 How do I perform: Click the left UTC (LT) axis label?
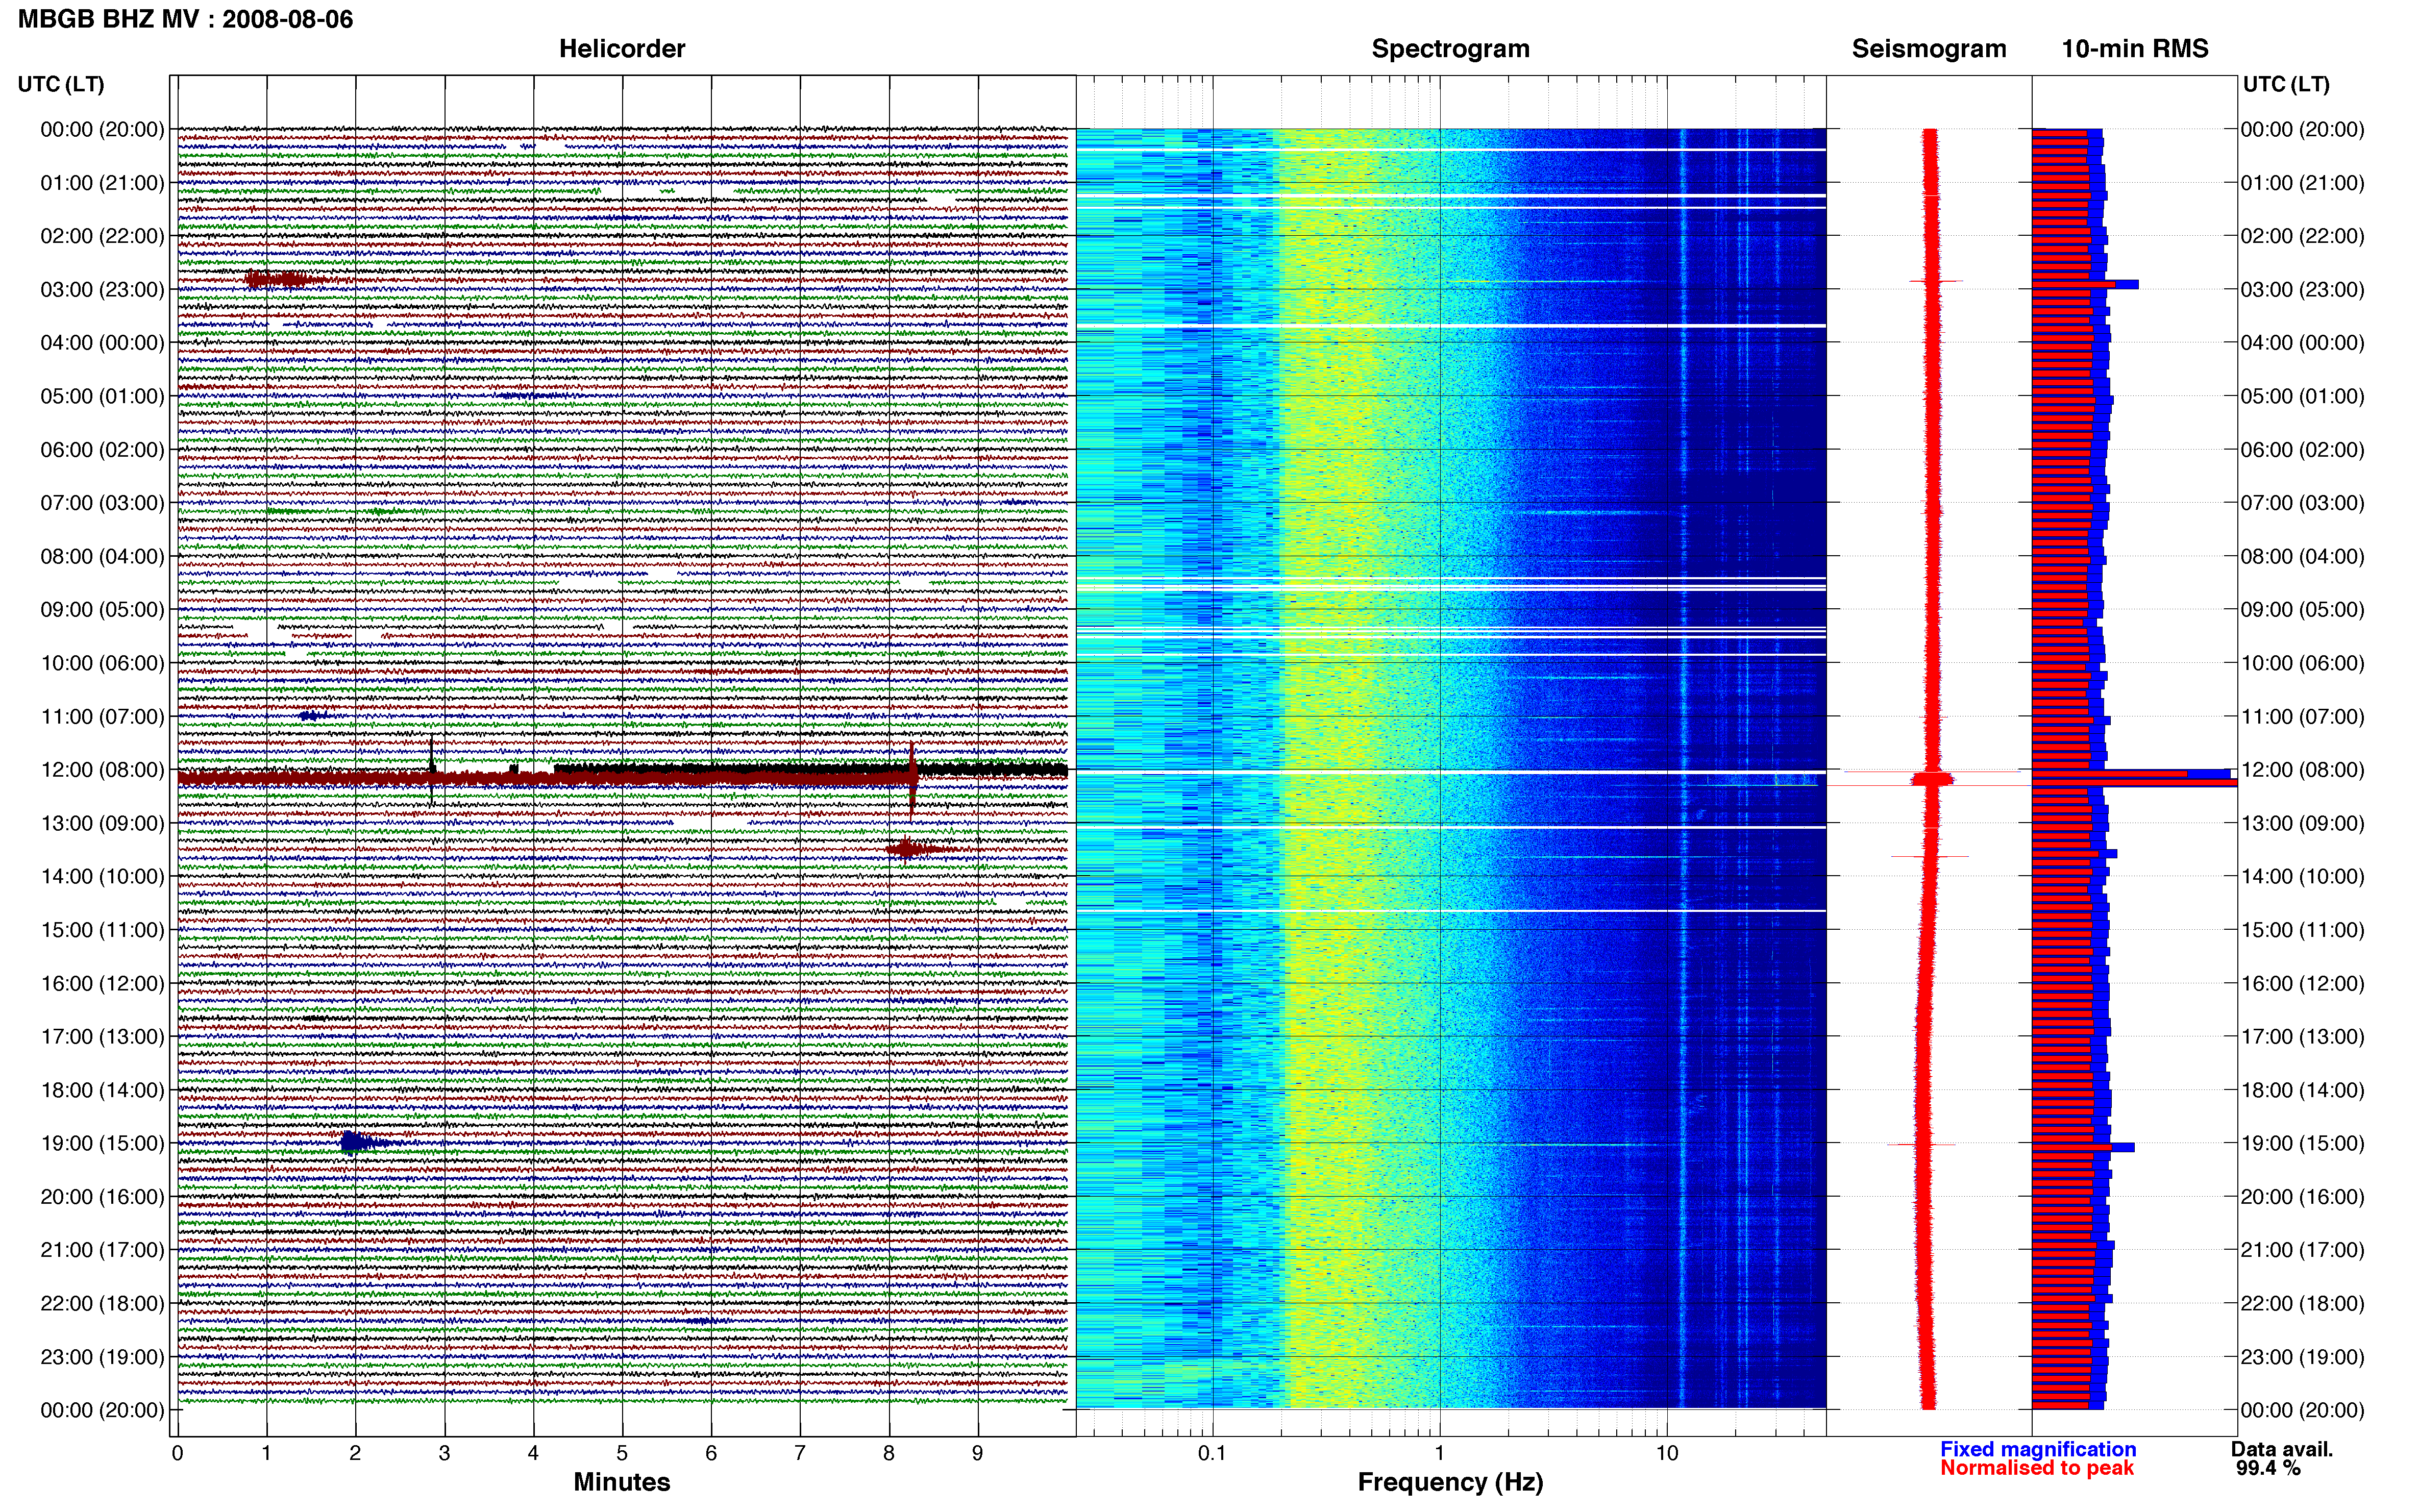(61, 84)
